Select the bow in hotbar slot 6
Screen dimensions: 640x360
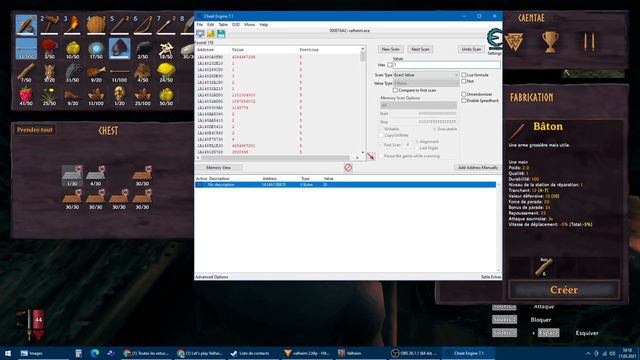pos(142,25)
